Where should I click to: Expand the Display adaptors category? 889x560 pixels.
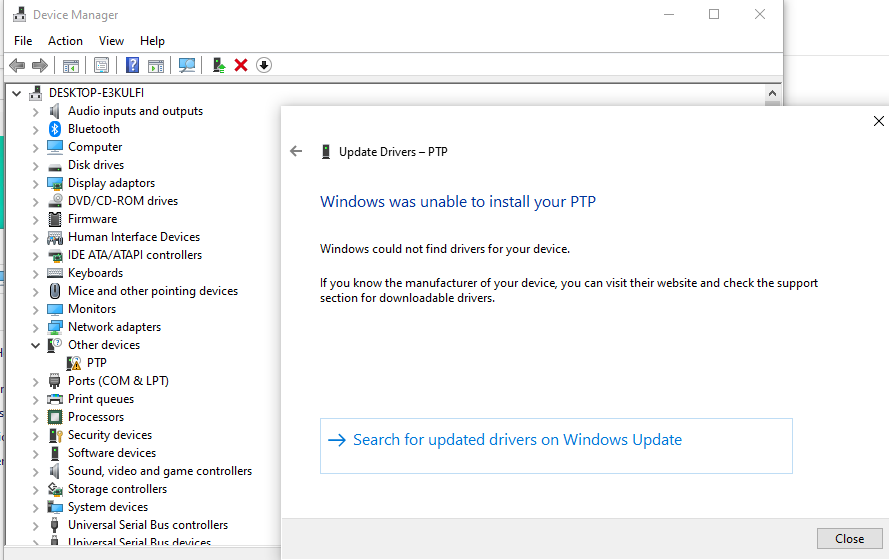36,184
